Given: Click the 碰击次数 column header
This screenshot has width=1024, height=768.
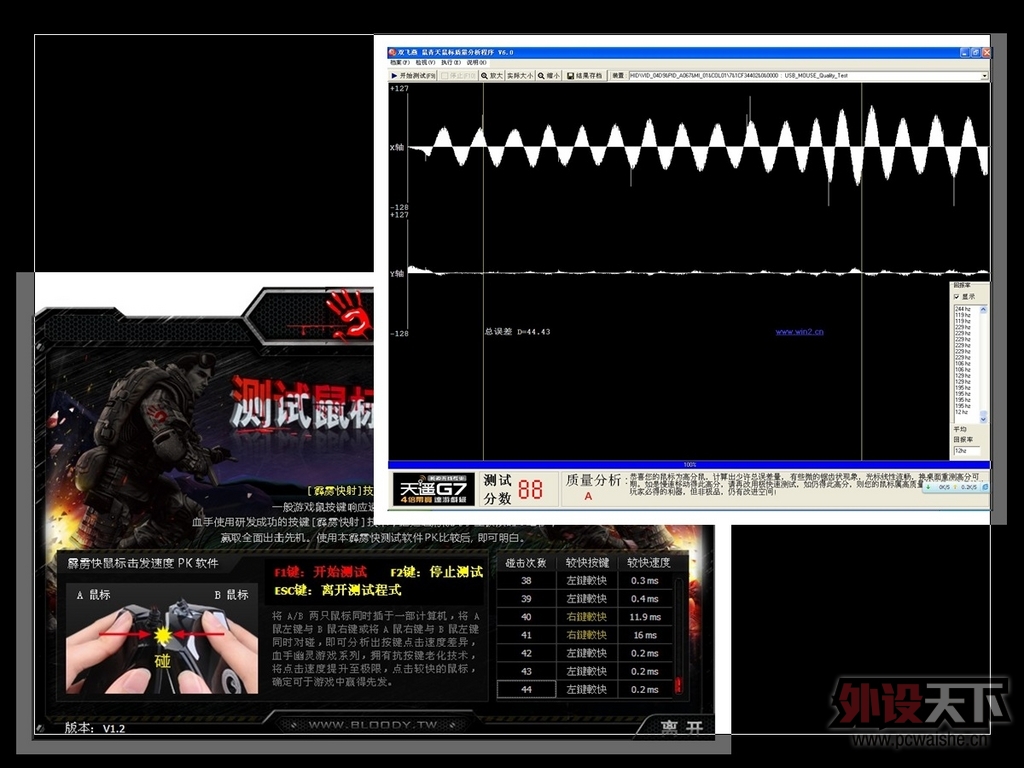Looking at the screenshot, I should click(x=526, y=562).
